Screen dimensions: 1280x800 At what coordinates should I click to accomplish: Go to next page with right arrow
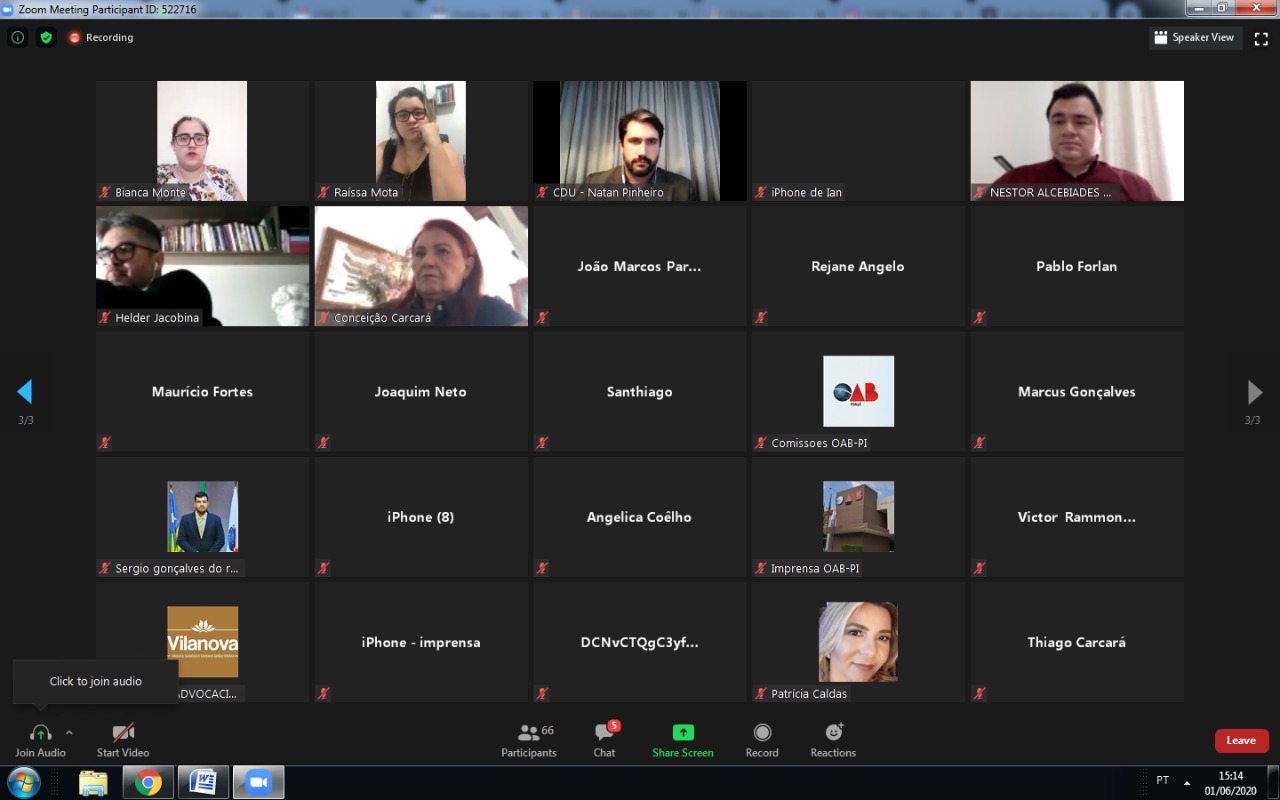(1254, 392)
